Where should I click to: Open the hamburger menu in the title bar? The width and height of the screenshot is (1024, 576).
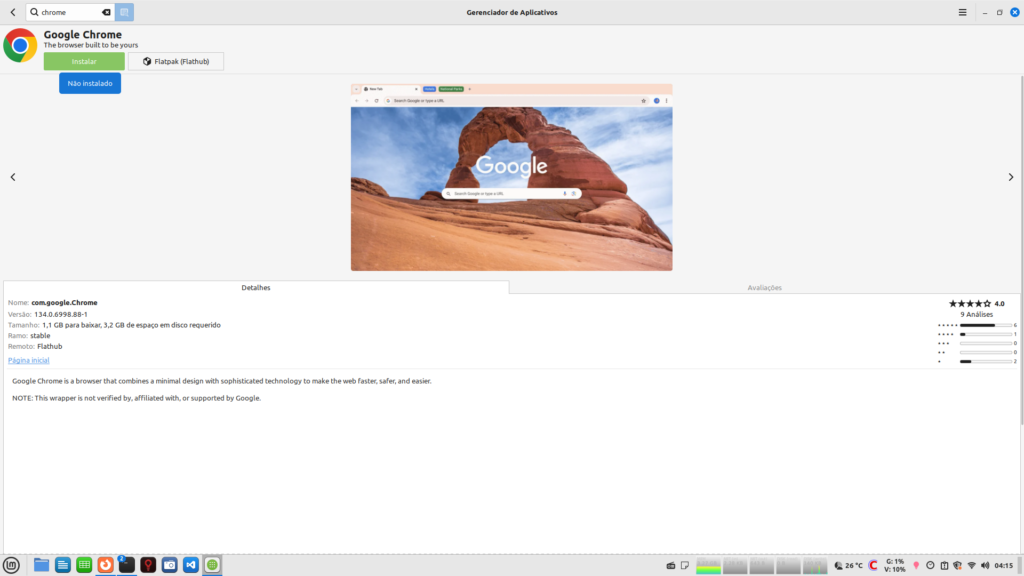pos(962,12)
